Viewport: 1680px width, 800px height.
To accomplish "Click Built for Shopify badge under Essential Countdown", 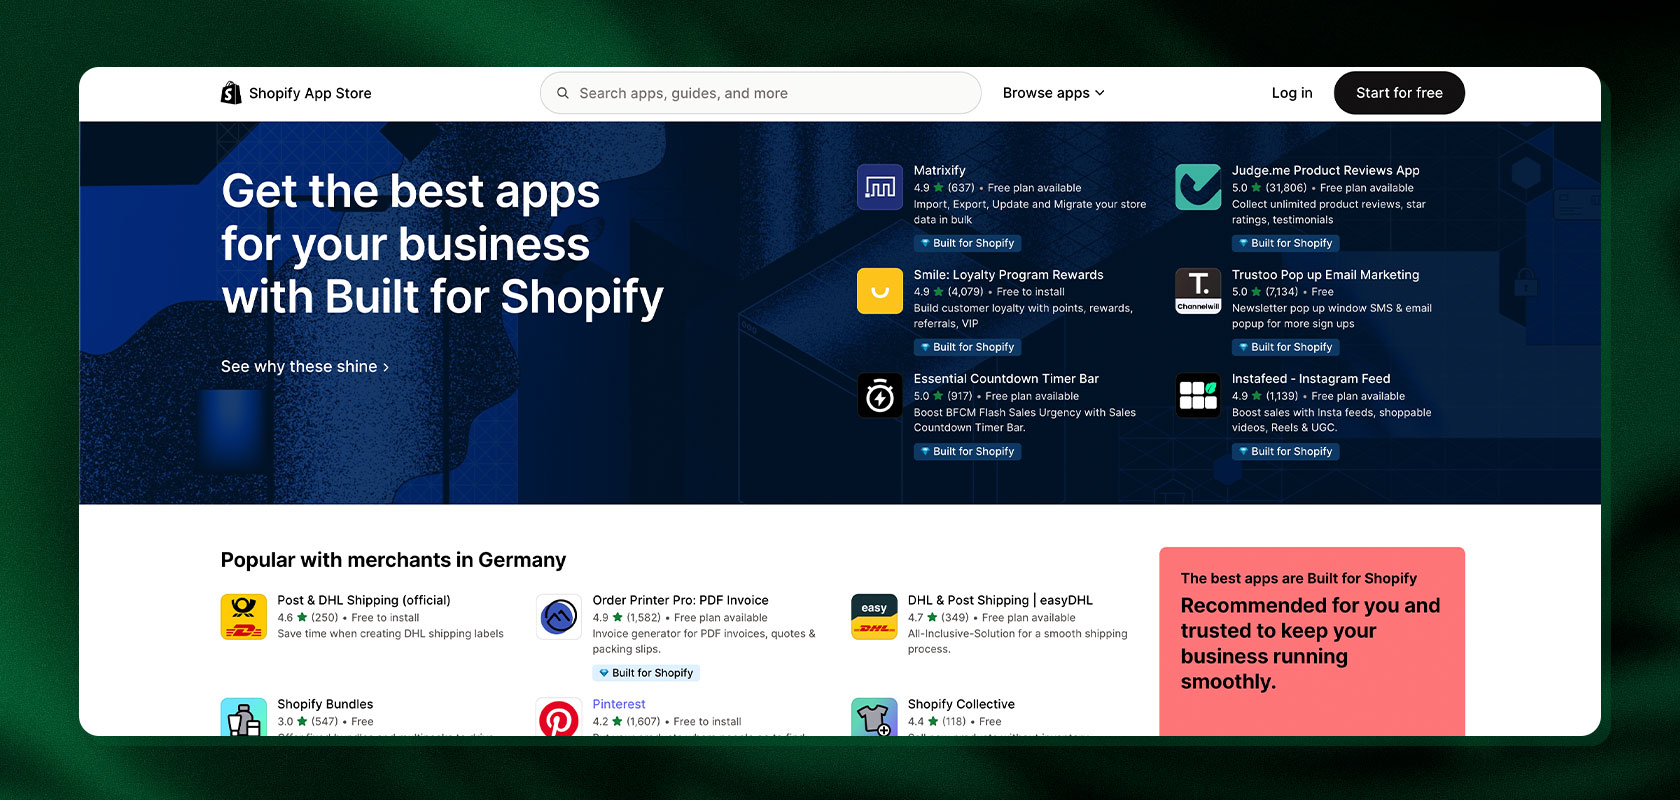I will (967, 451).
